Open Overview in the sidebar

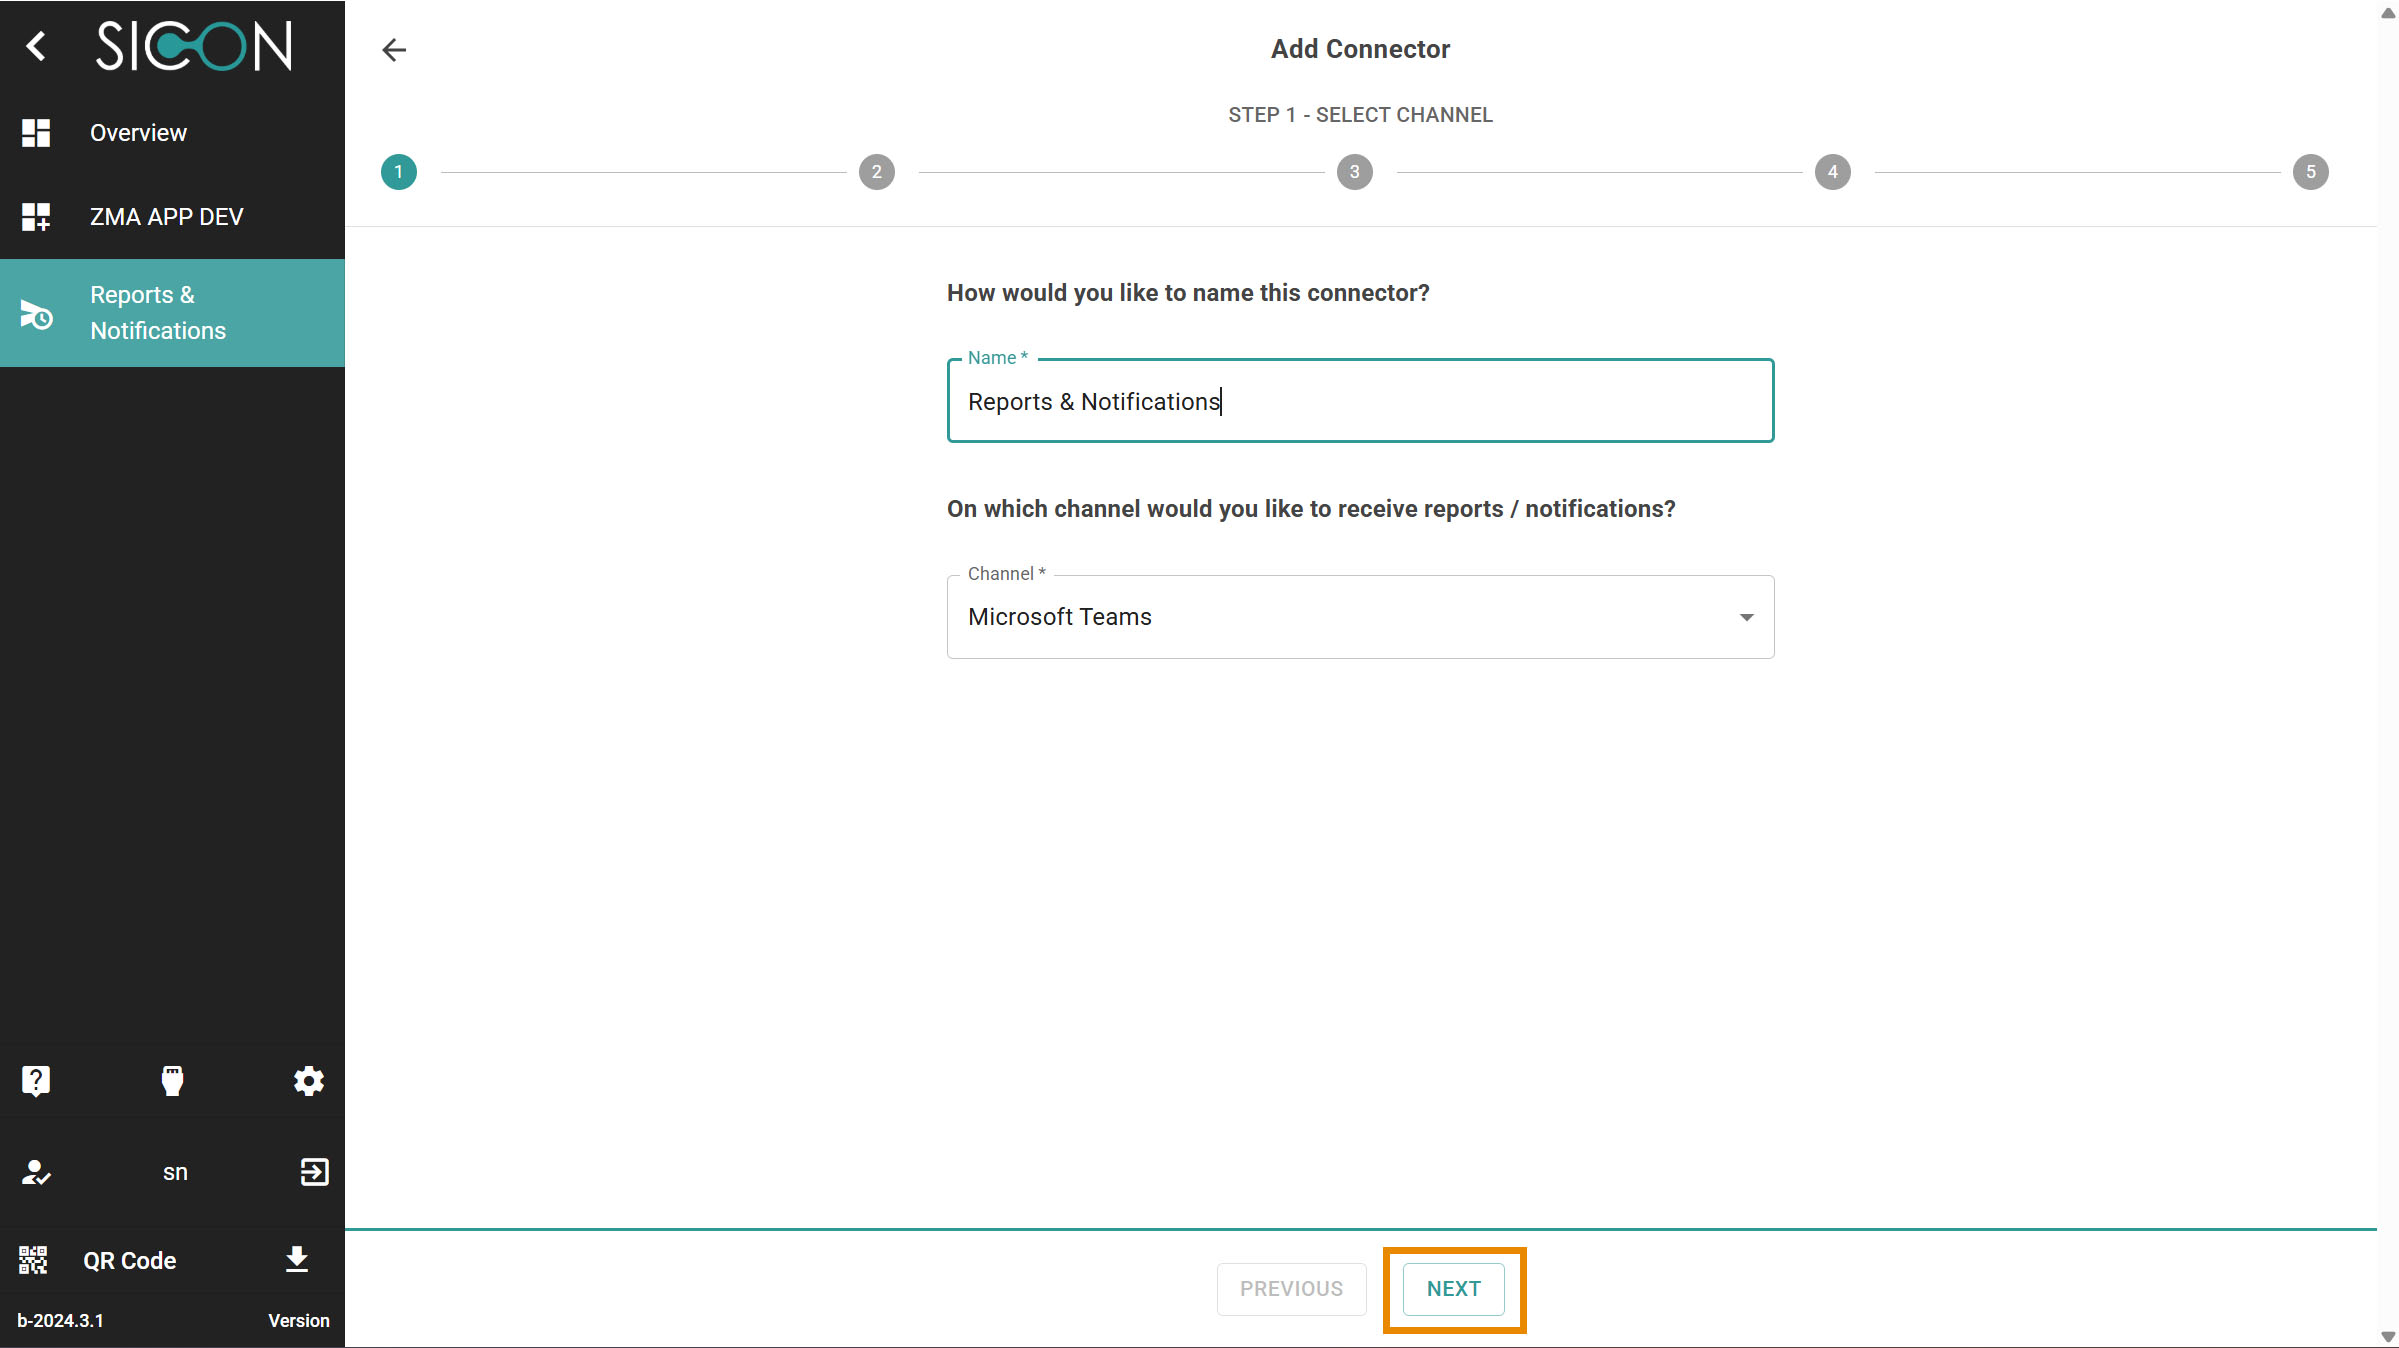point(138,133)
